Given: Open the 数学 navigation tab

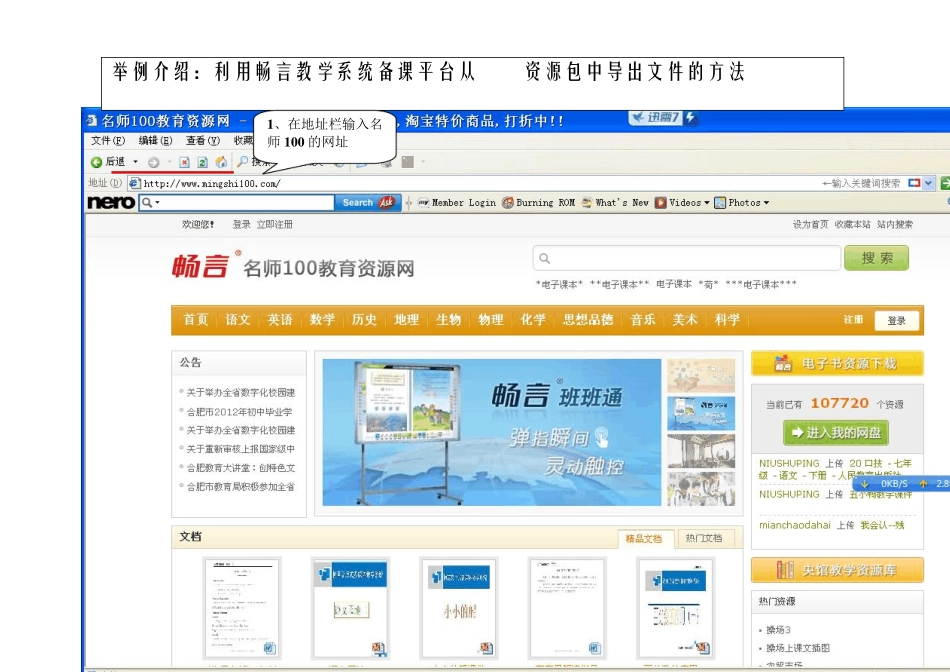Looking at the screenshot, I should point(322,319).
